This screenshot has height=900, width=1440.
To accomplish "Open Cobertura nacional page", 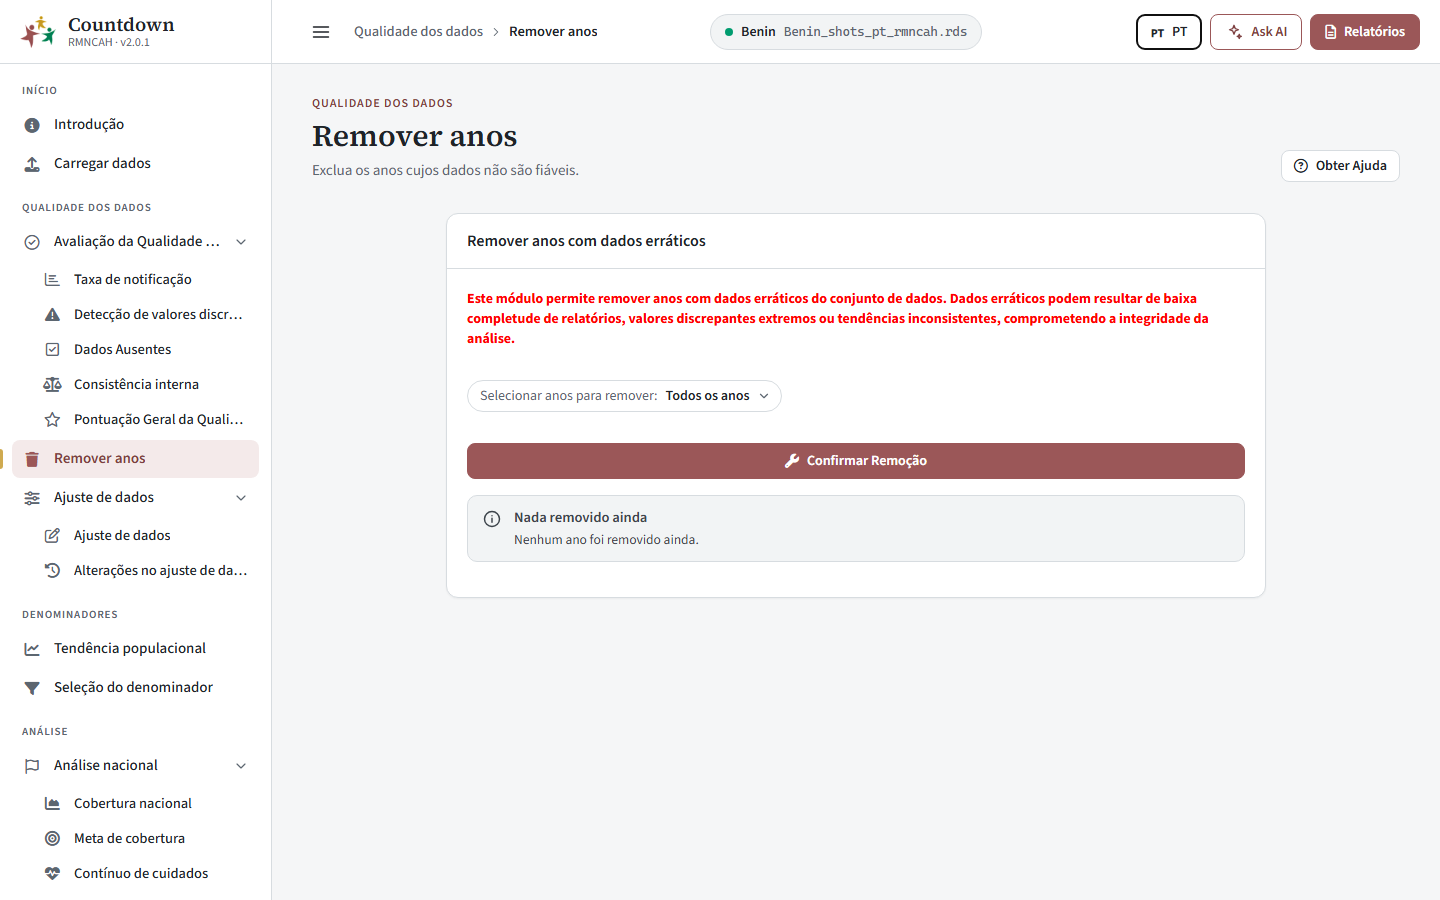I will tap(145, 804).
